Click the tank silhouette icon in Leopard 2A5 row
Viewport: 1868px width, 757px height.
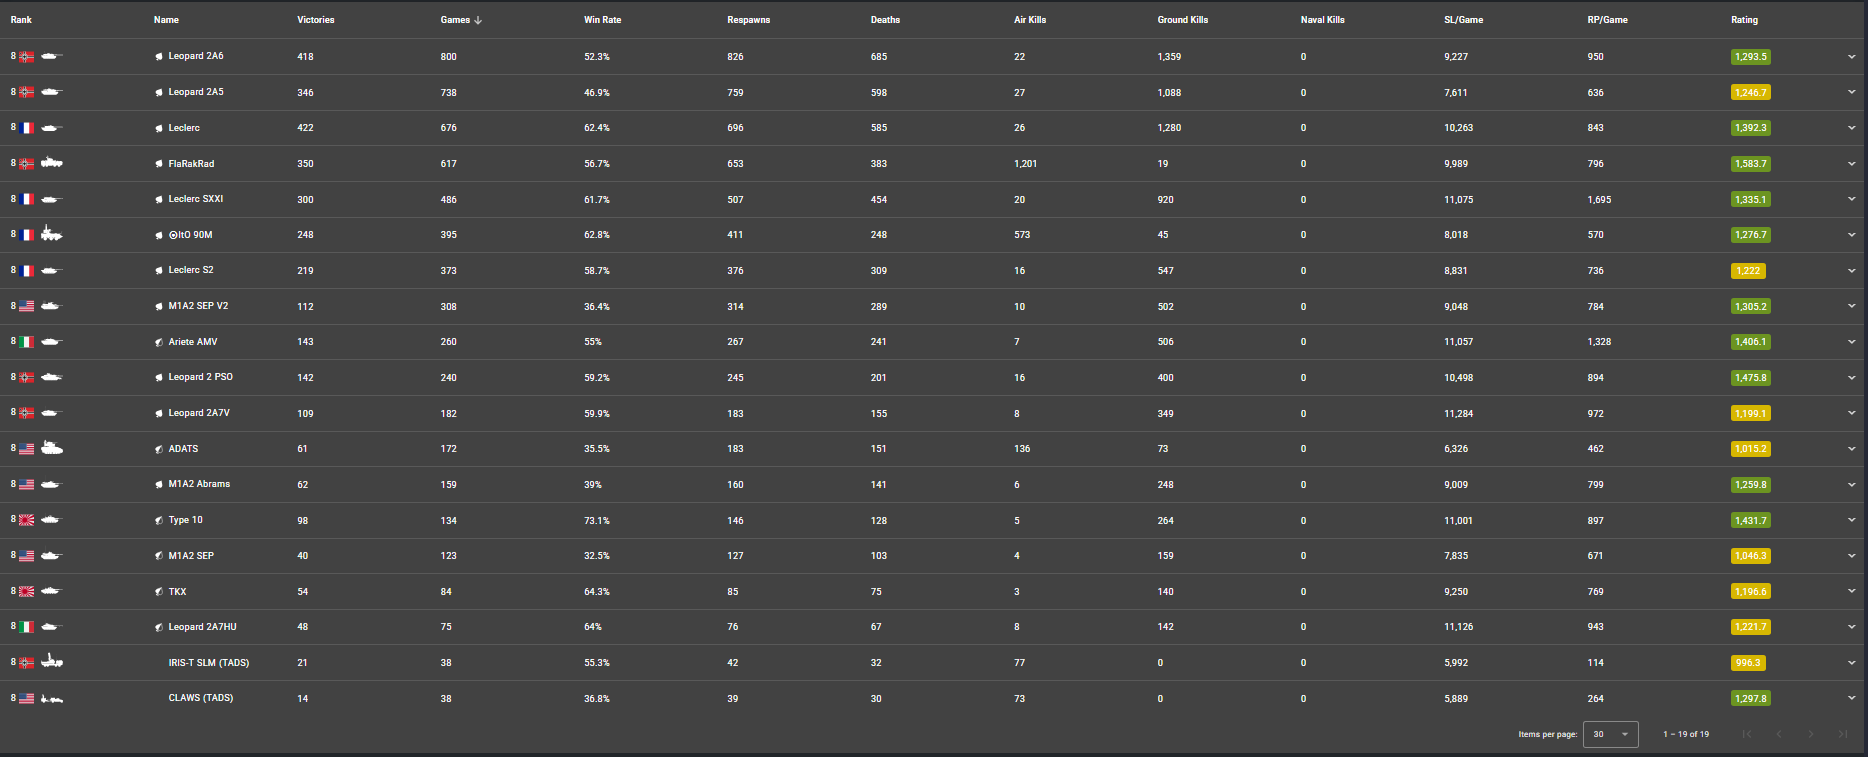(52, 92)
